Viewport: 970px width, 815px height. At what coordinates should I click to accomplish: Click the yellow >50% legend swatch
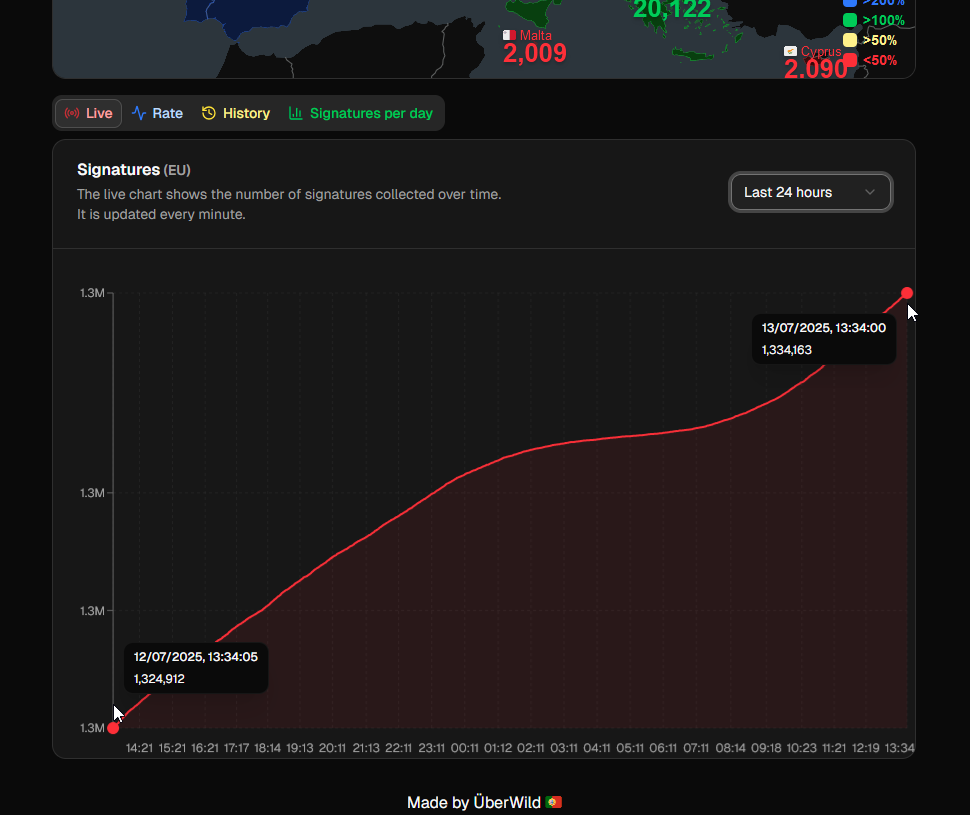click(x=850, y=40)
